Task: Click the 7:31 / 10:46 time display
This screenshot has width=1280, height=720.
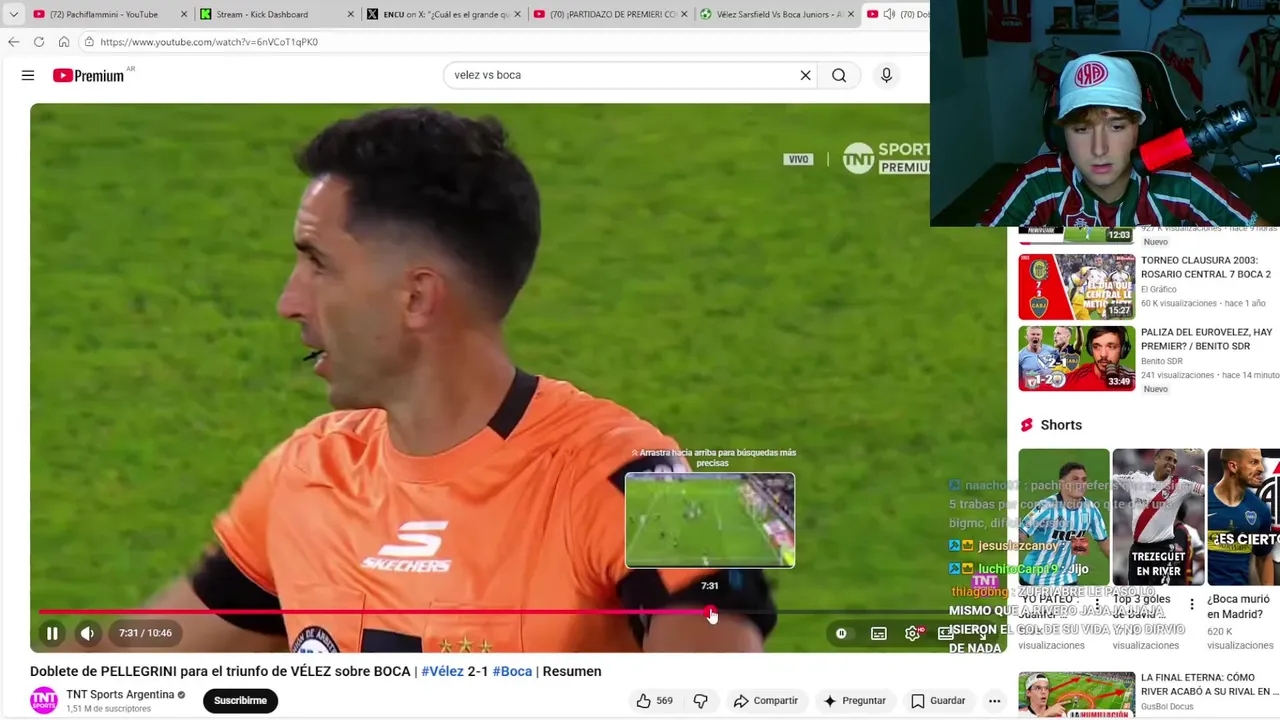Action: [x=145, y=633]
